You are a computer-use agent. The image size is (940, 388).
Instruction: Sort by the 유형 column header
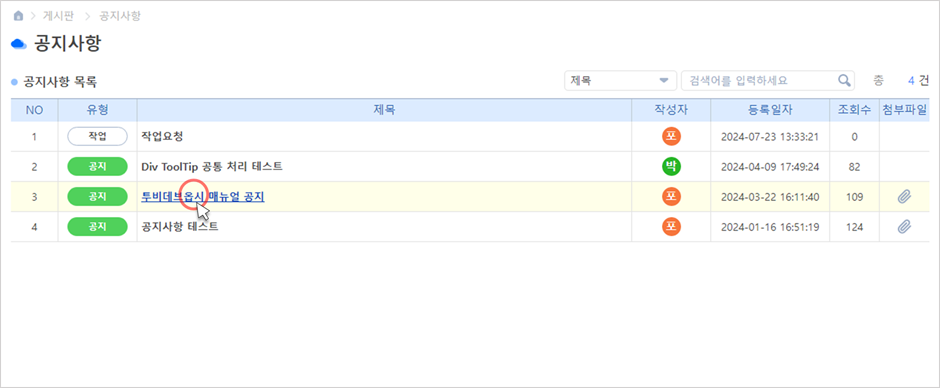pyautogui.click(x=98, y=110)
